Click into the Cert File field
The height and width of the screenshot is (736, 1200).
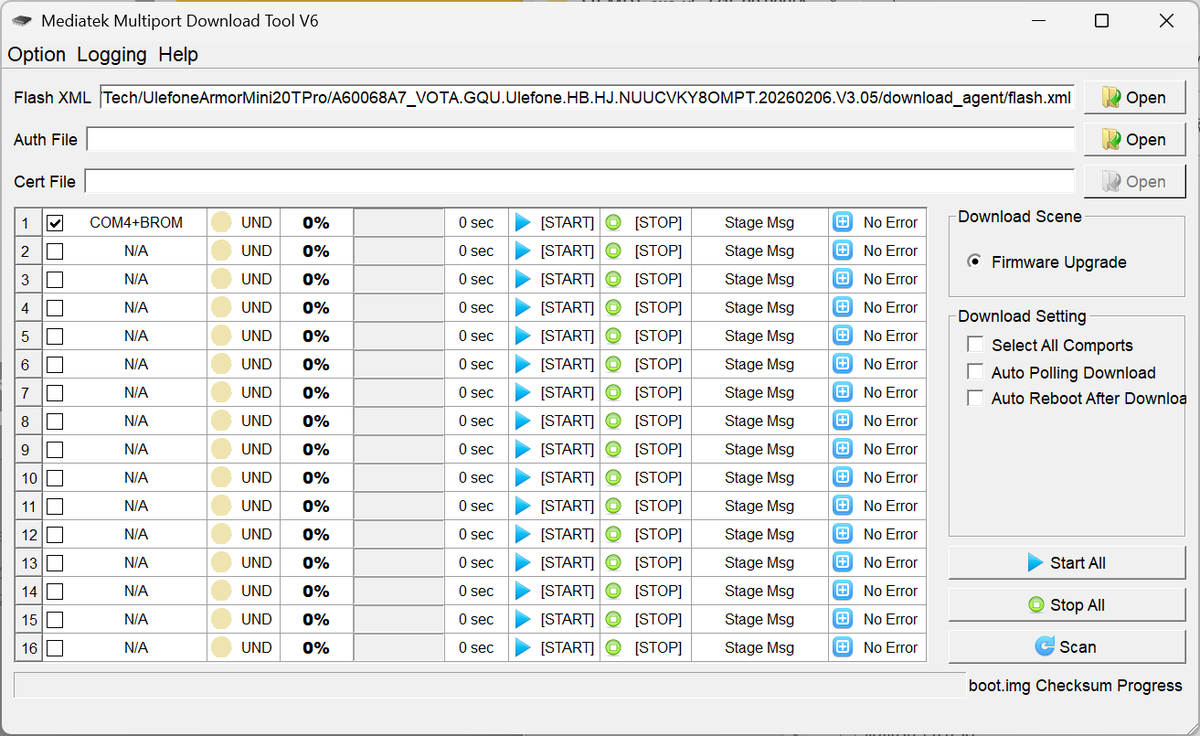pyautogui.click(x=580, y=181)
